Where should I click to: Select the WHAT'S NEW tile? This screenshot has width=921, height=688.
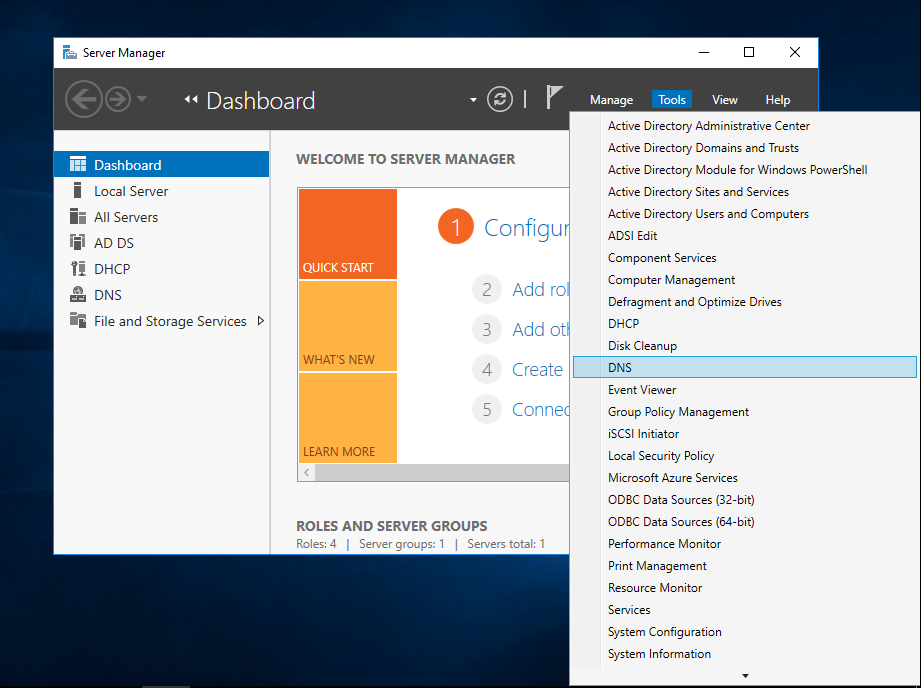tap(348, 326)
